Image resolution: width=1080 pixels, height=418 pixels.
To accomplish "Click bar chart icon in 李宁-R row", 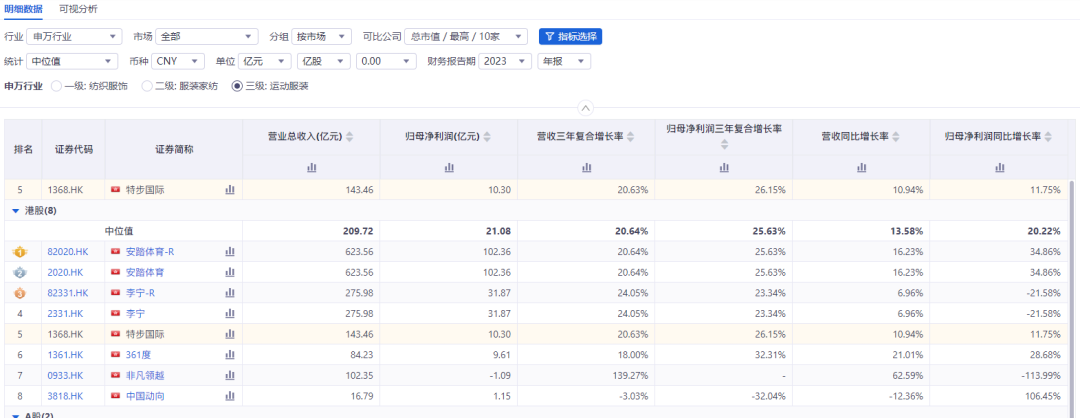I will coord(230,293).
